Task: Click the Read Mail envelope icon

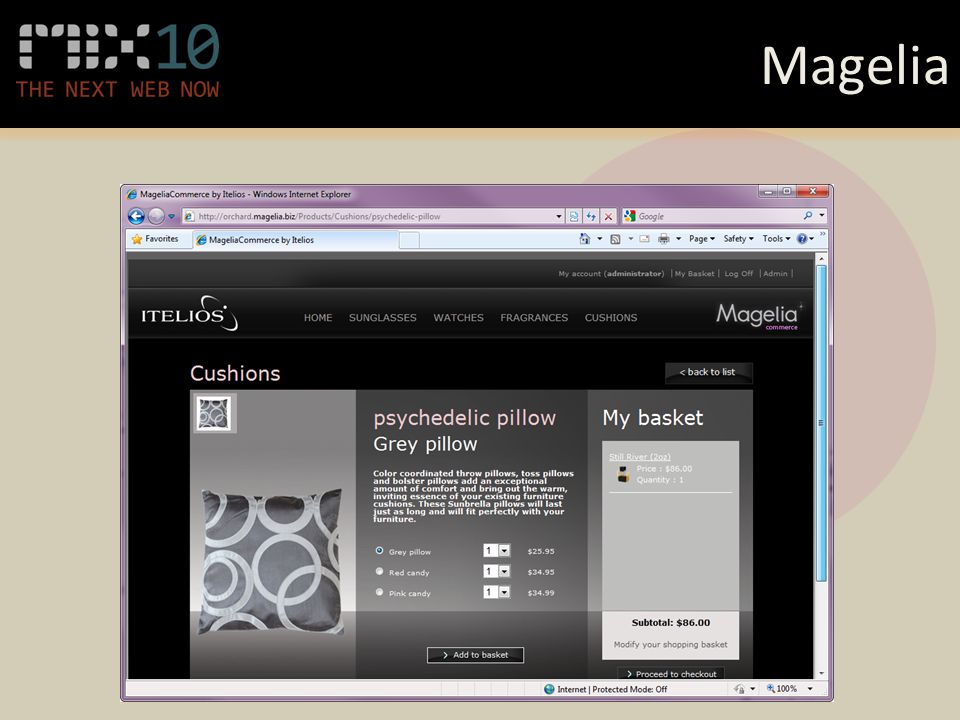Action: point(645,239)
